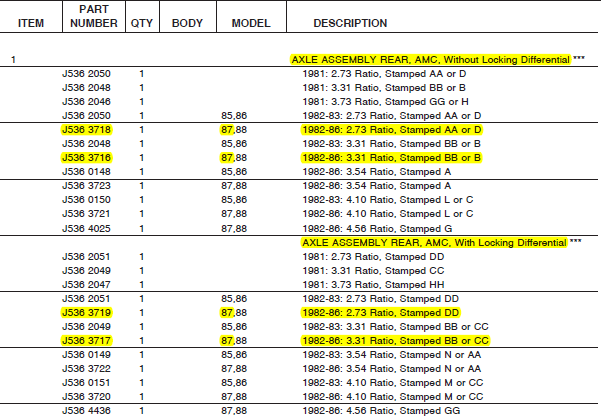Click highlighted '1982-86: 2.73 Ratio, Stamped DD'
This screenshot has width=601, height=416.
[x=381, y=312]
